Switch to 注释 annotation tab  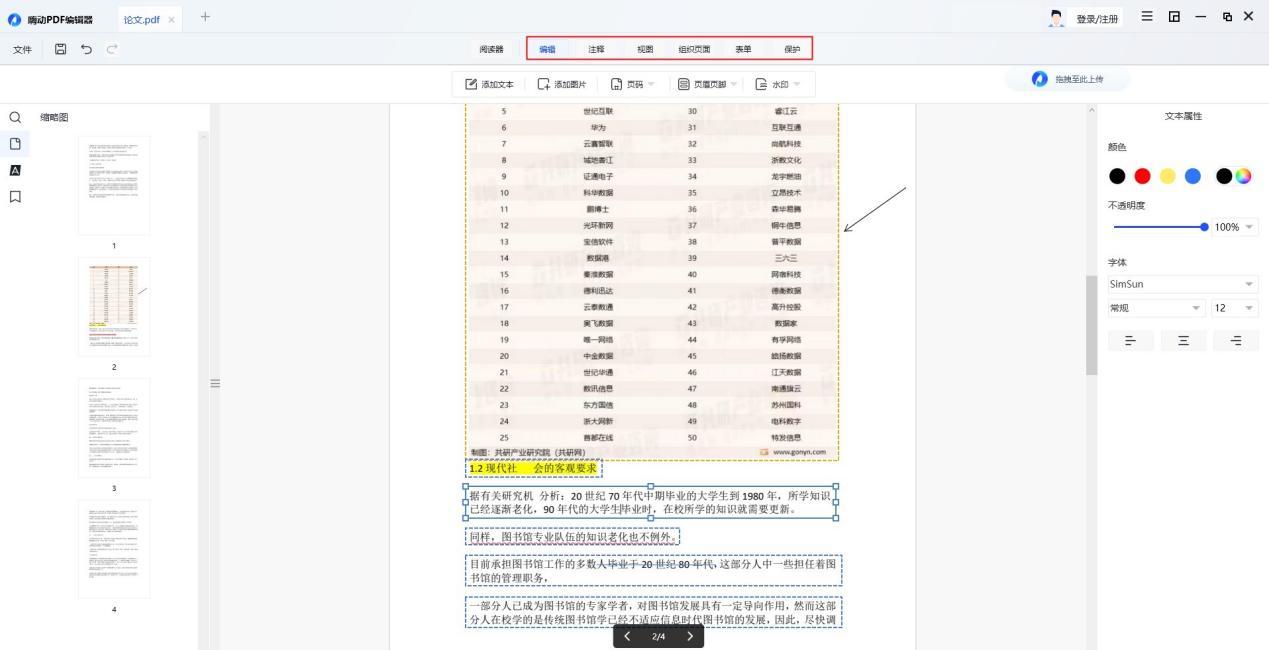coord(596,49)
